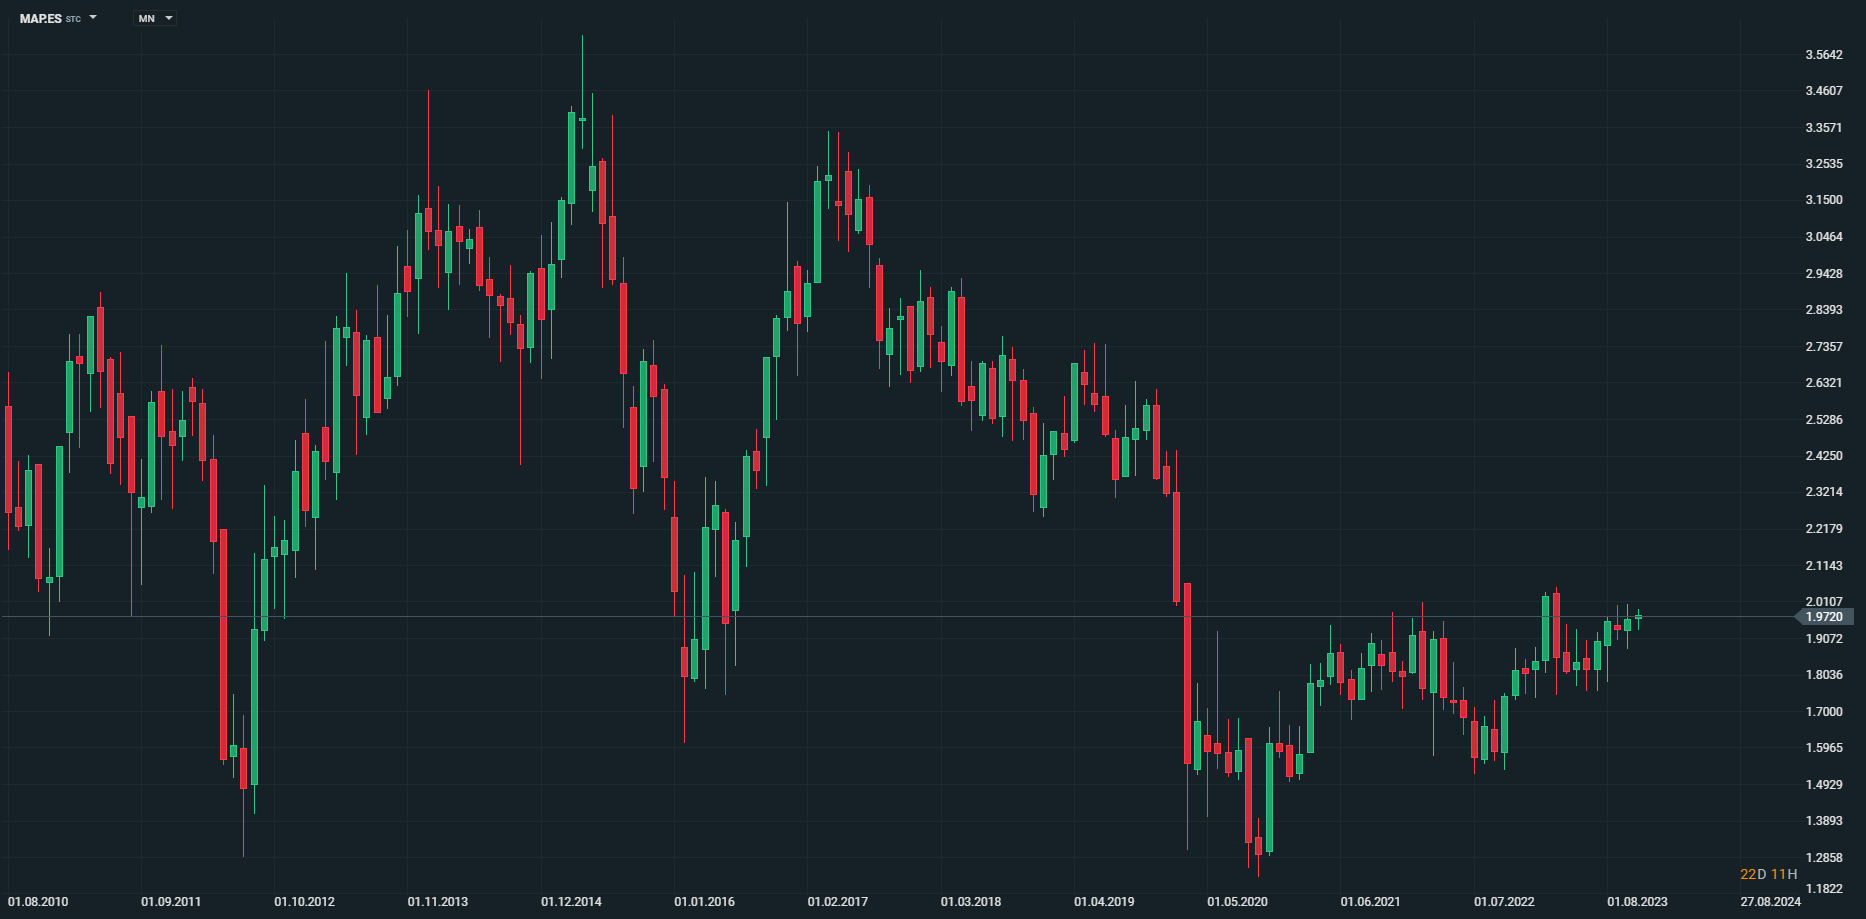Click the 01.08.2010 date on time axis
The image size is (1866, 919).
[38, 901]
